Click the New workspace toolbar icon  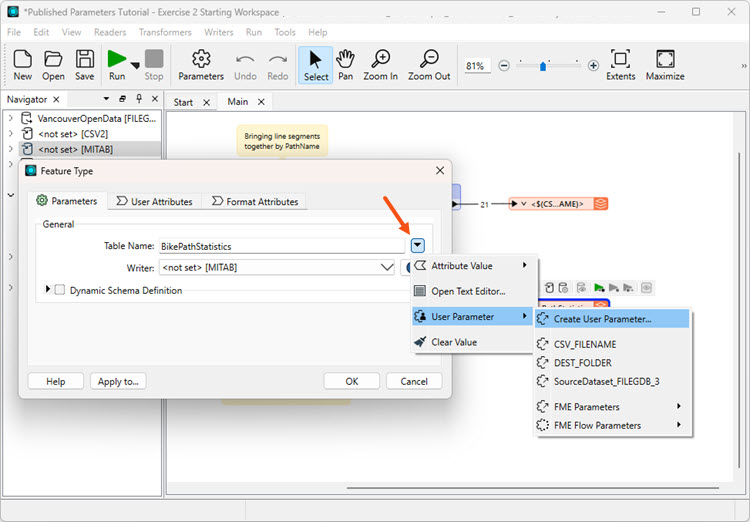tap(22, 65)
